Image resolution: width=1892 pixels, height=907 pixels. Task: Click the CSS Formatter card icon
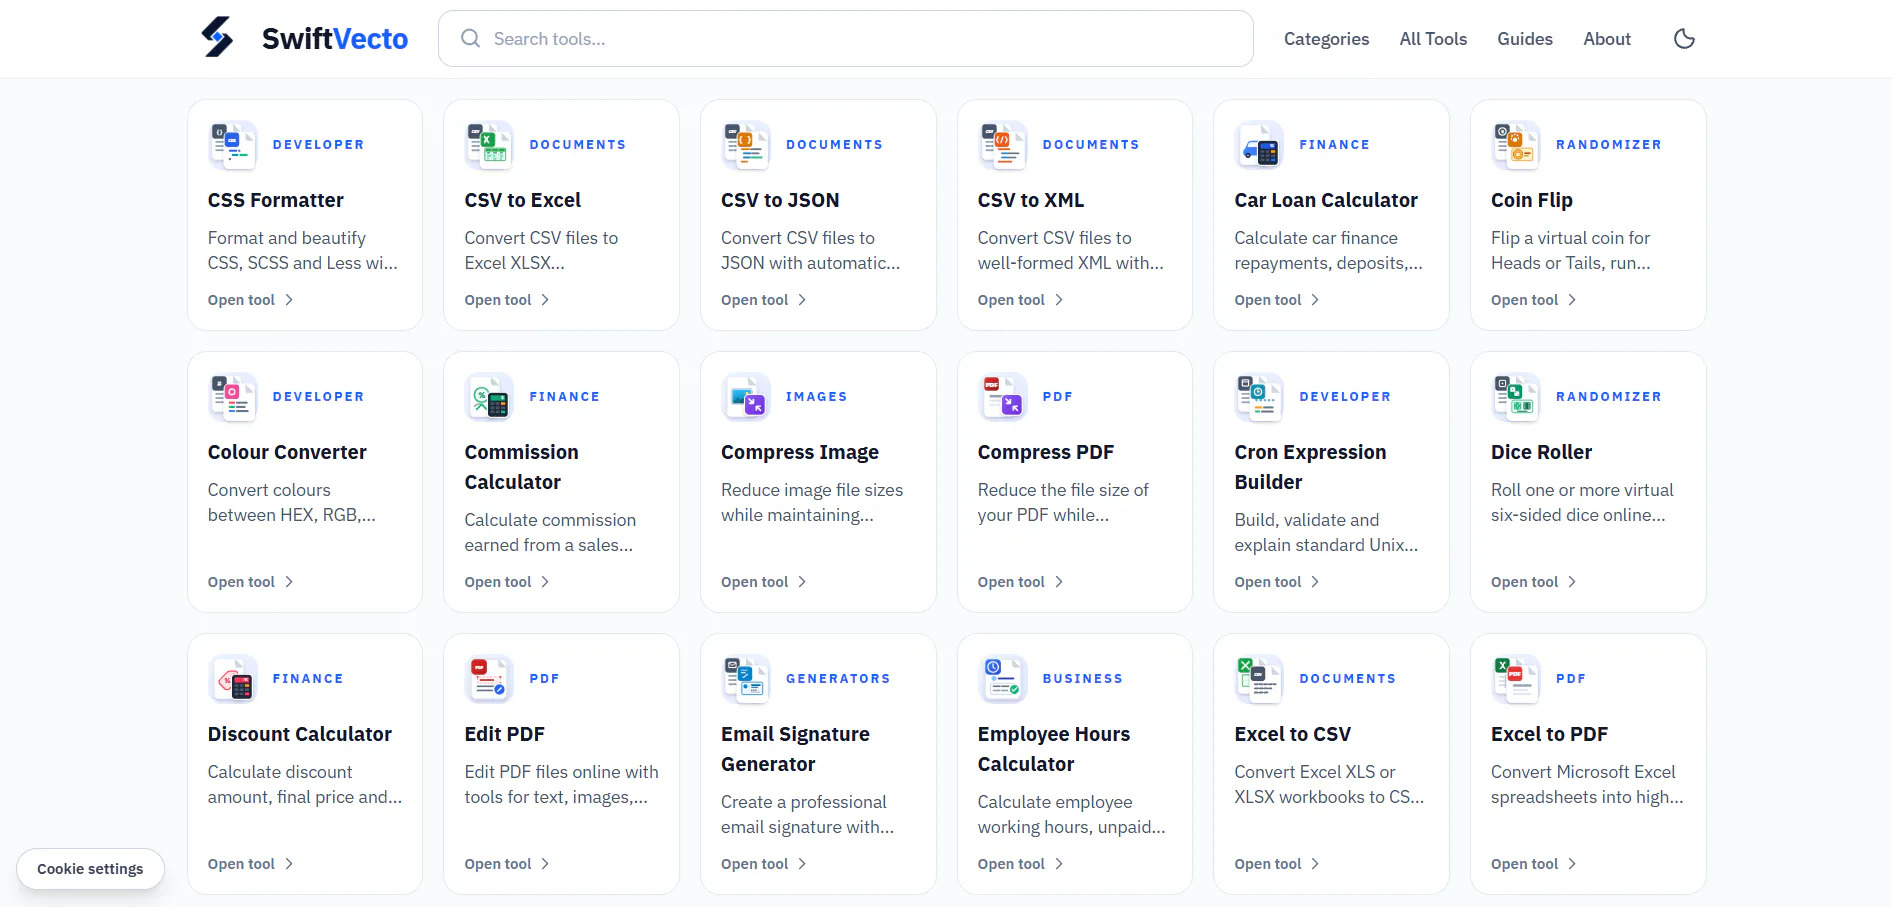(233, 145)
